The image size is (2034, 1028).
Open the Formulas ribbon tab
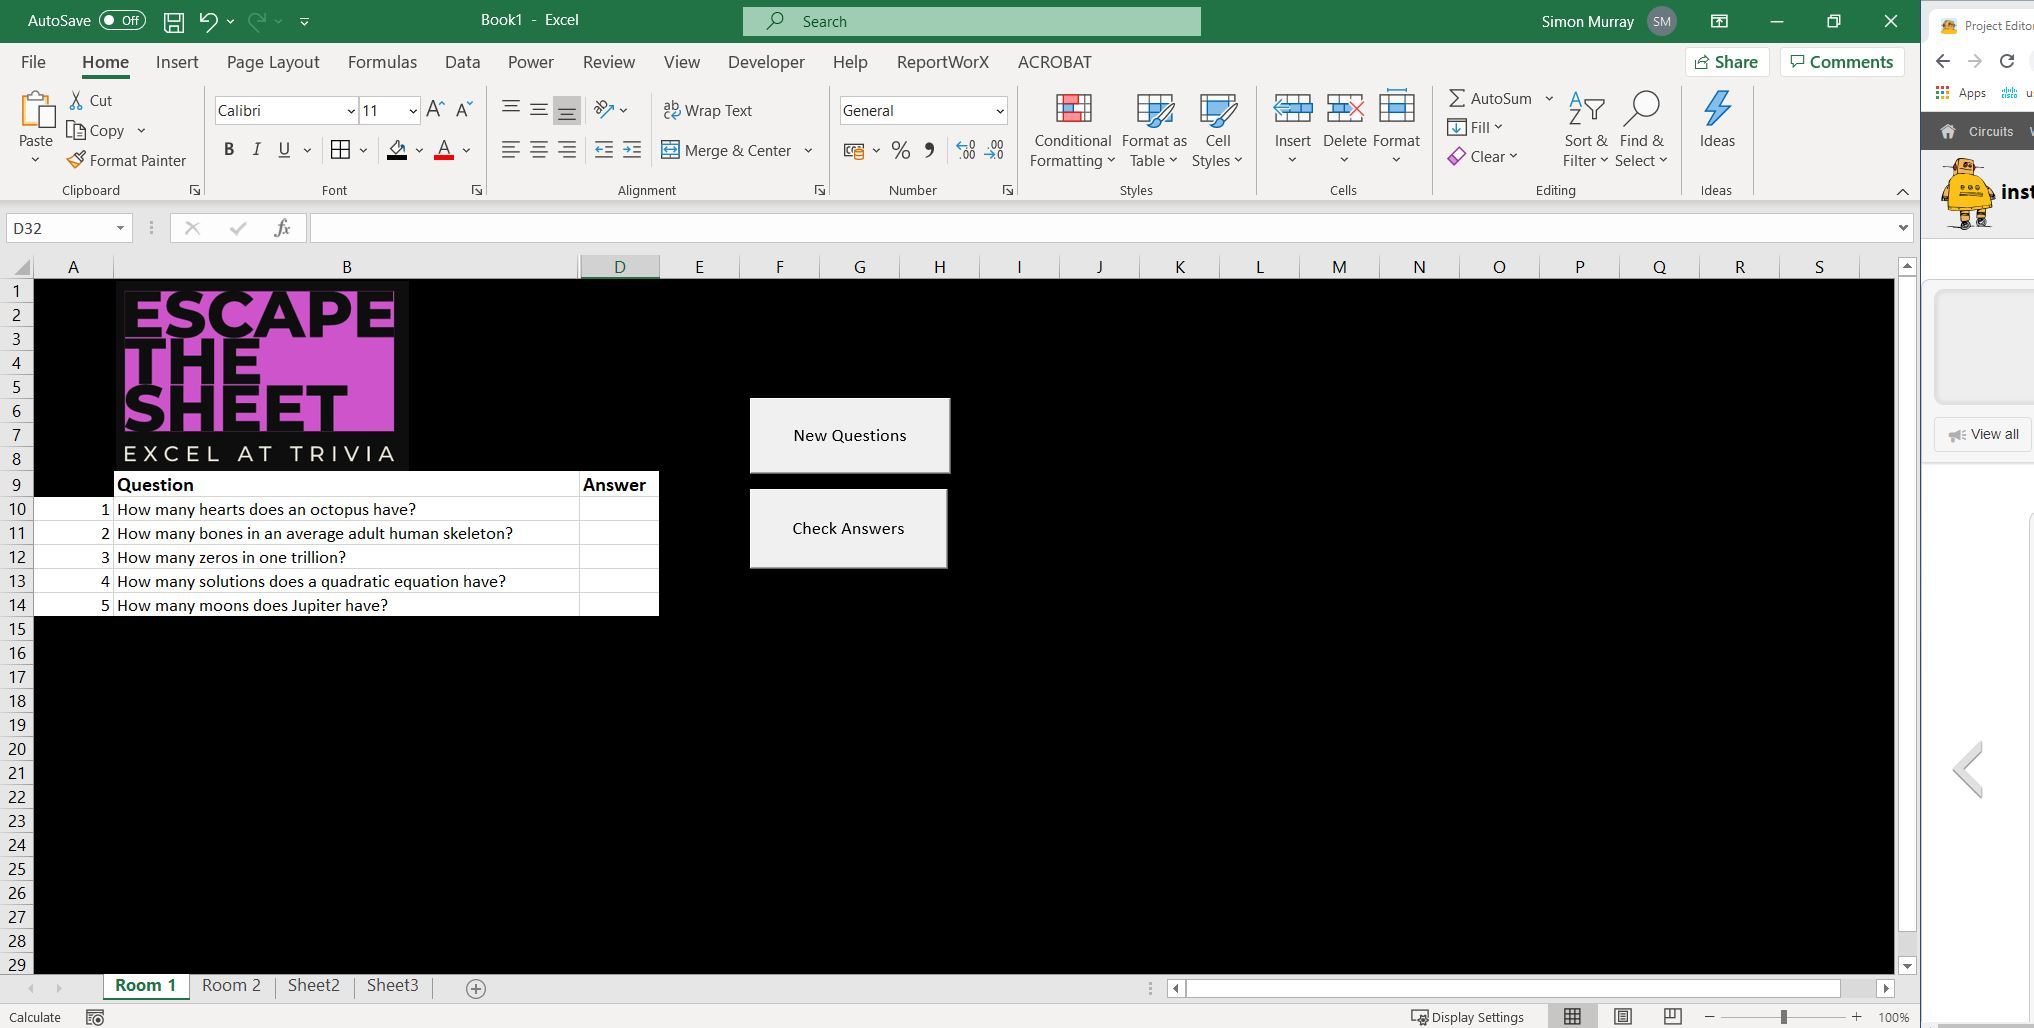(382, 62)
